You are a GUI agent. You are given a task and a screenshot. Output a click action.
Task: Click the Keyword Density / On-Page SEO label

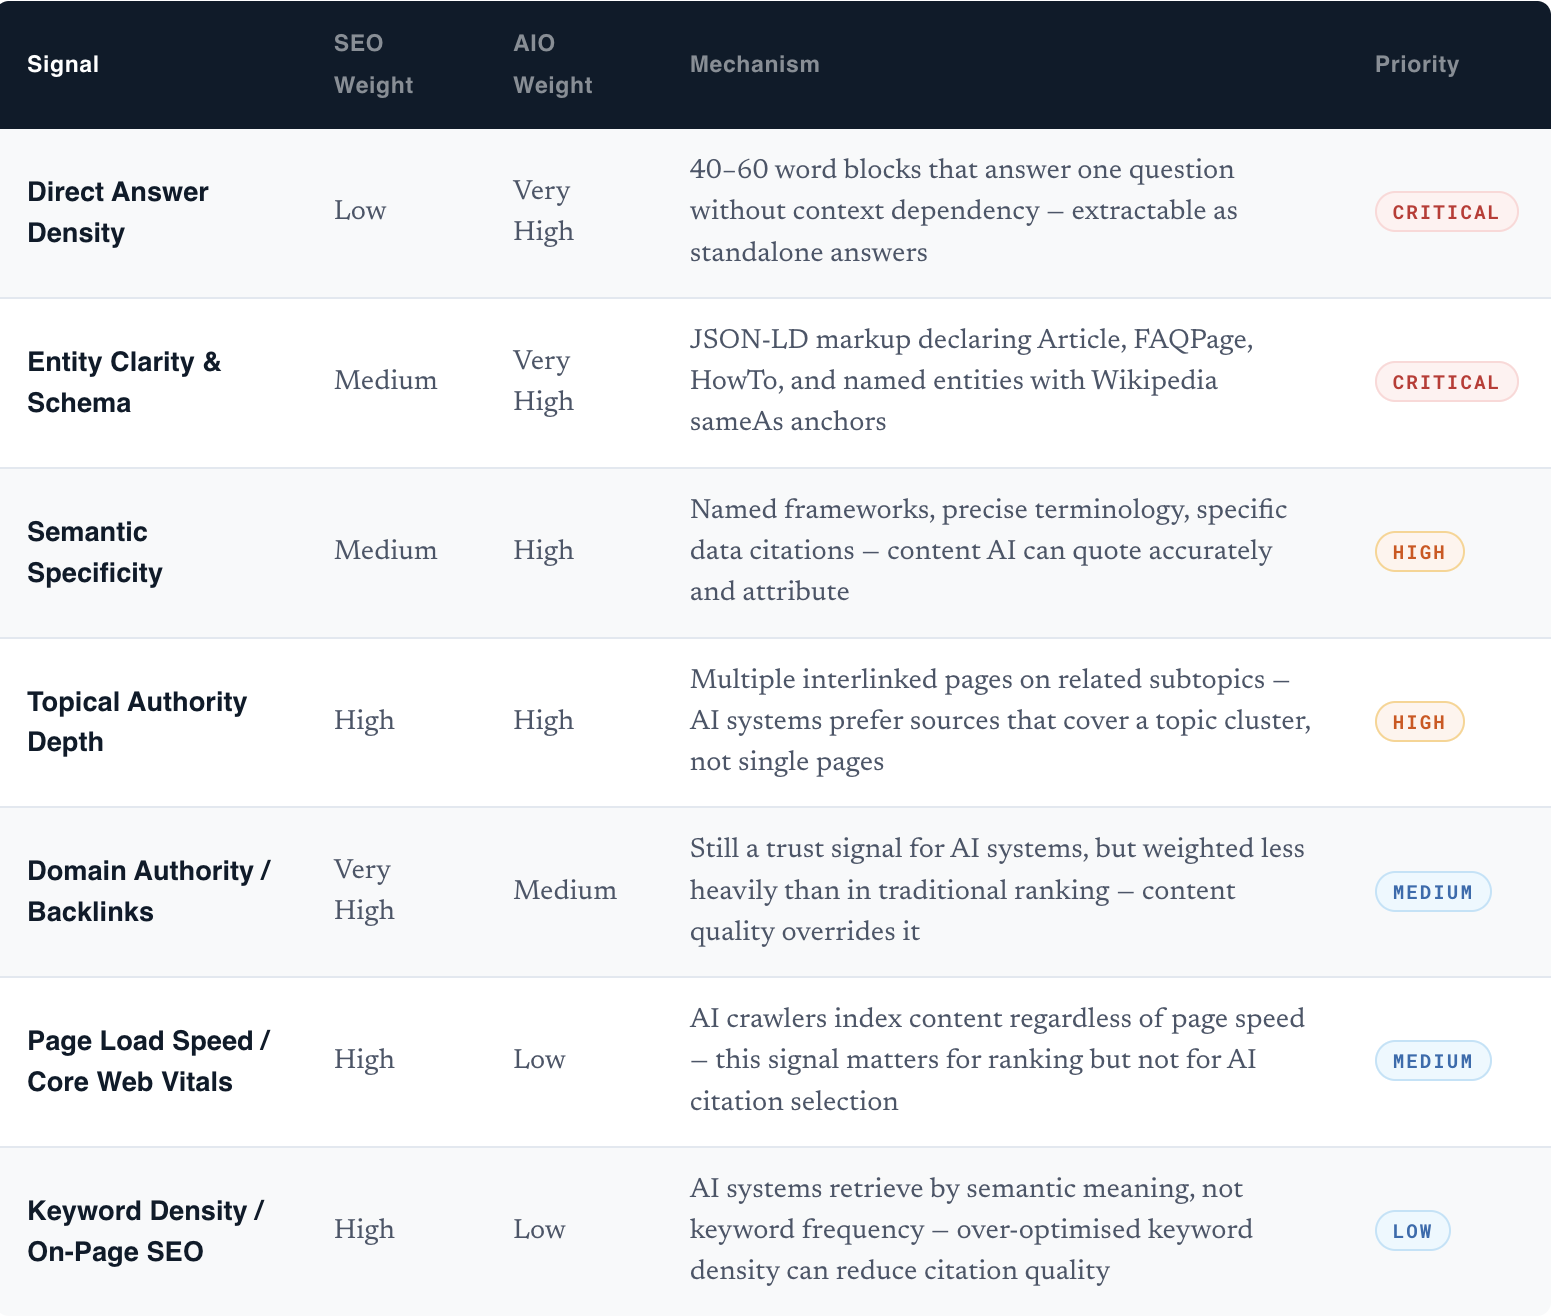[x=146, y=1231]
